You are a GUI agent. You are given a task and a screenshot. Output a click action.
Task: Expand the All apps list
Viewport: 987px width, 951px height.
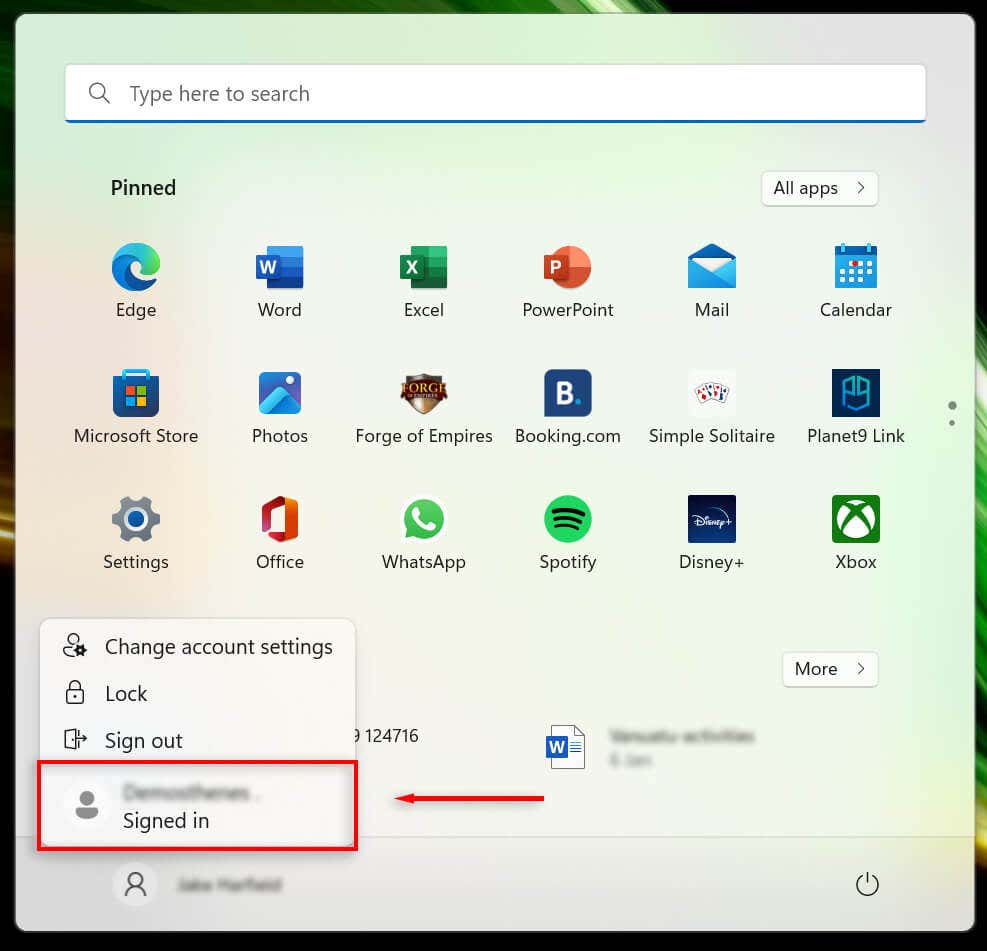pyautogui.click(x=819, y=188)
